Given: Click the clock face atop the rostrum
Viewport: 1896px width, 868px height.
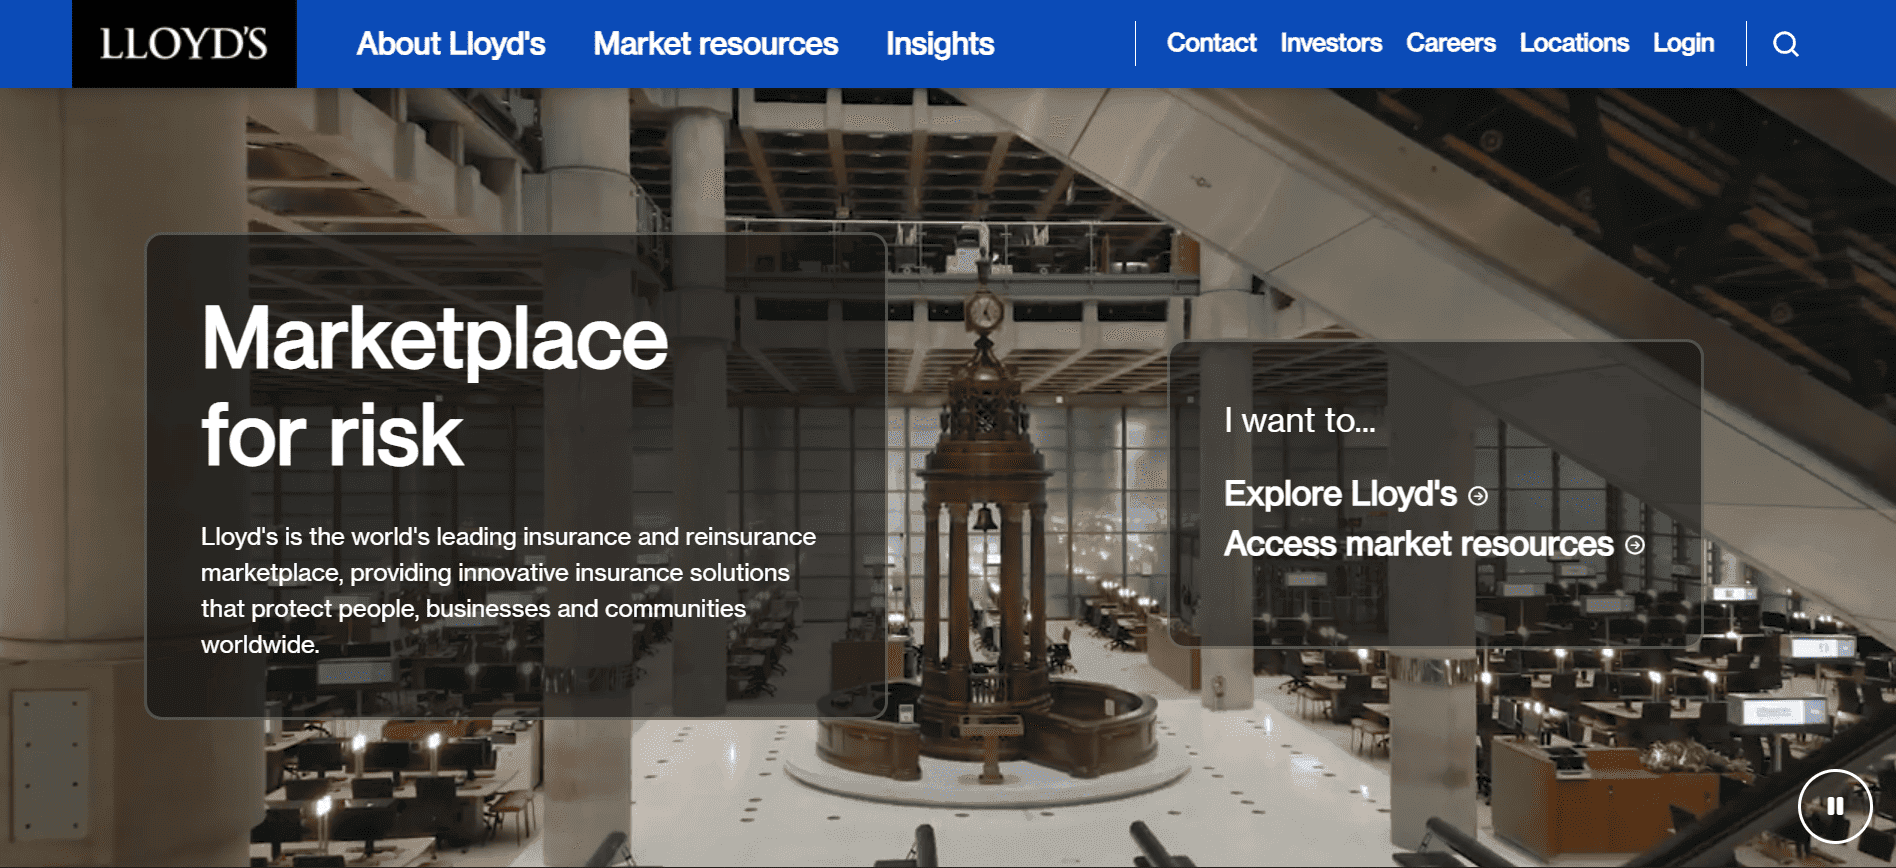Looking at the screenshot, I should point(984,312).
